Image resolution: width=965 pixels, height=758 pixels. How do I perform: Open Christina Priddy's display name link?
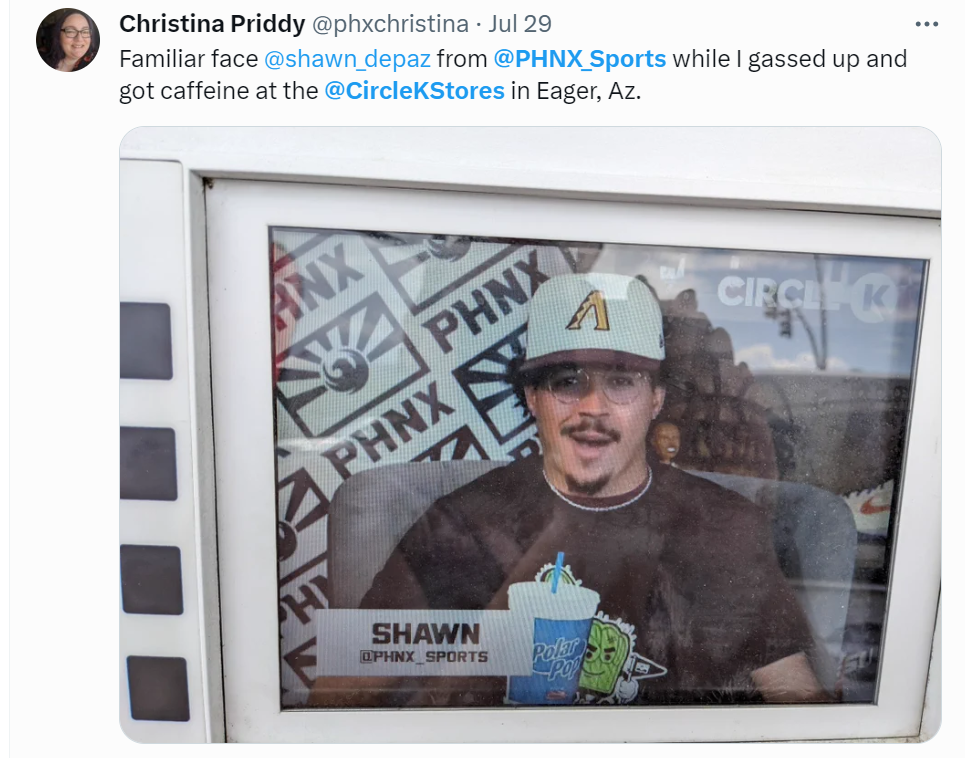[212, 24]
